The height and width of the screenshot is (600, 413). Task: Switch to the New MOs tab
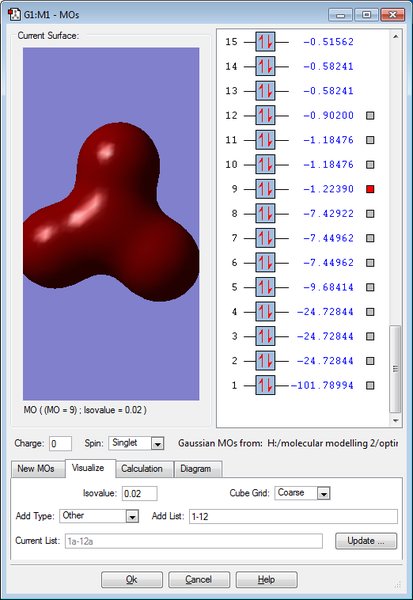36,469
